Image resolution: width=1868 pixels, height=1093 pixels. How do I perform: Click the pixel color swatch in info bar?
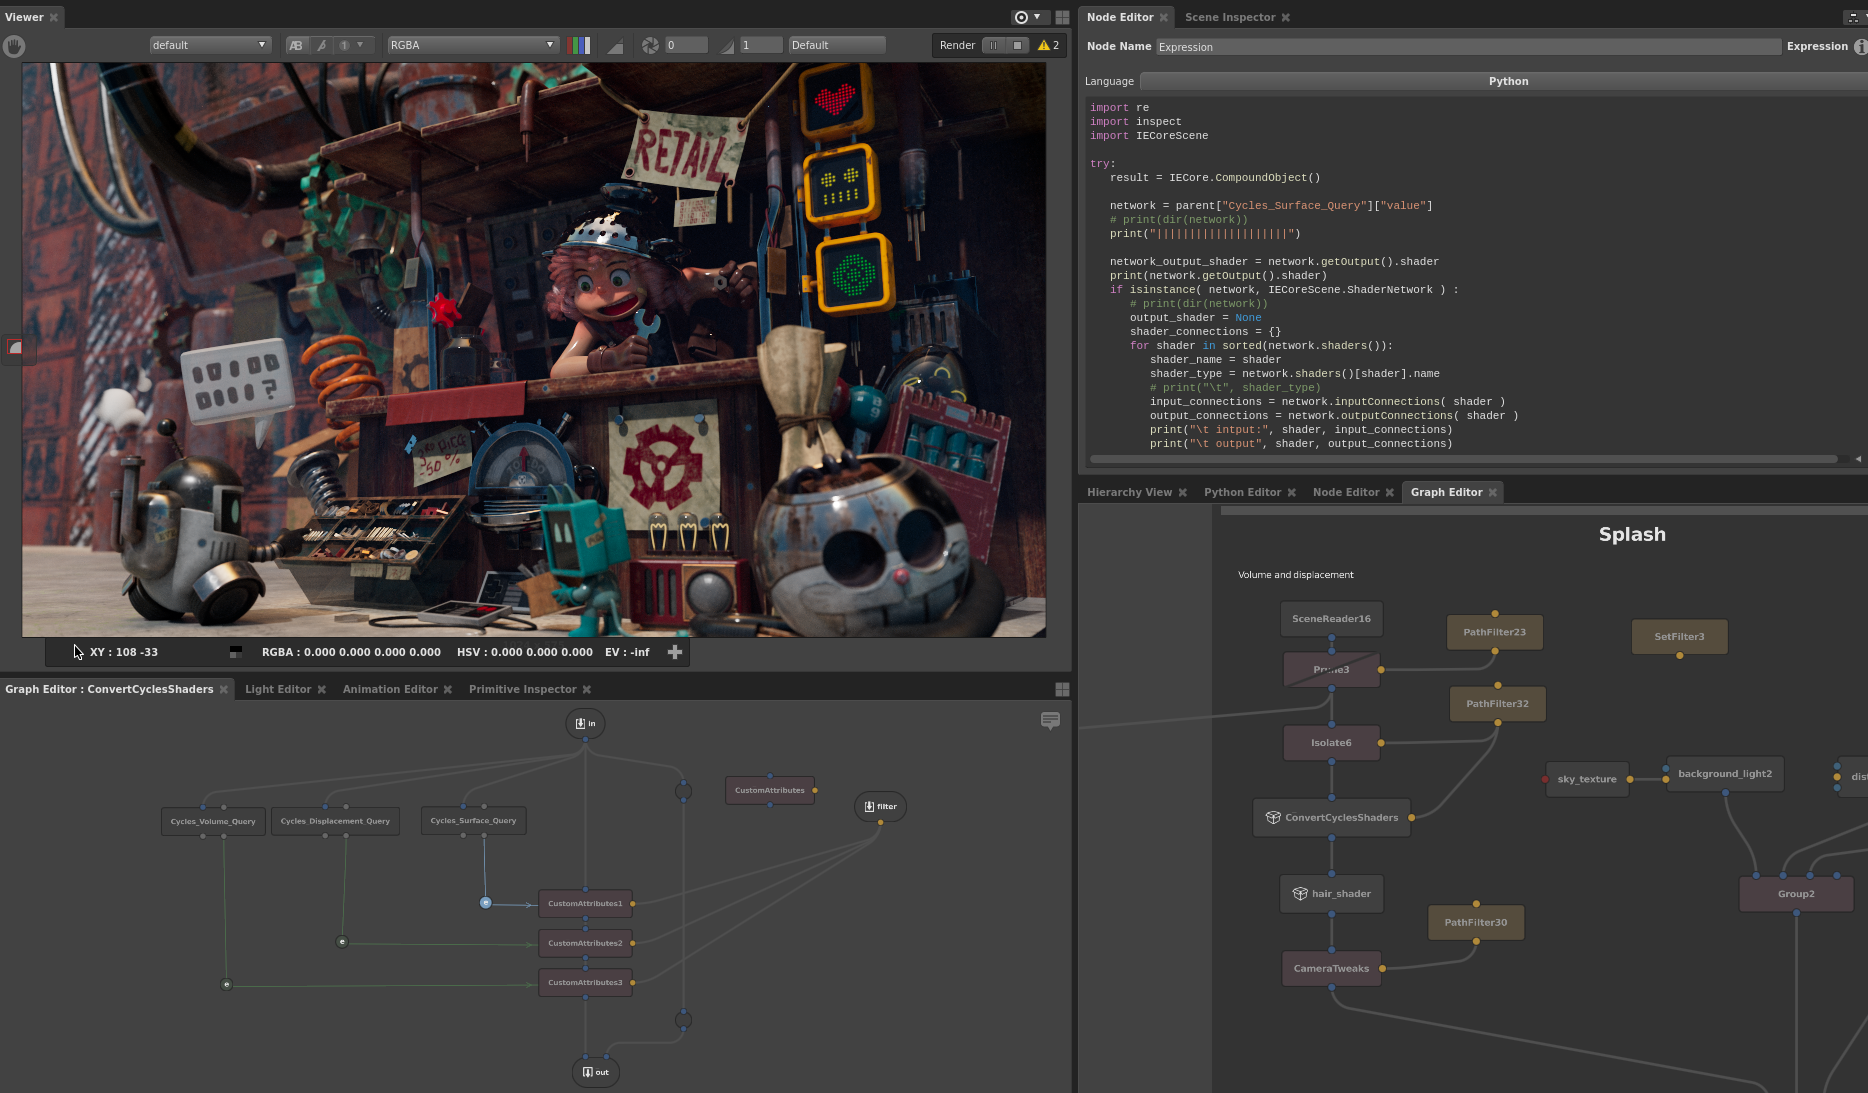tap(236, 652)
